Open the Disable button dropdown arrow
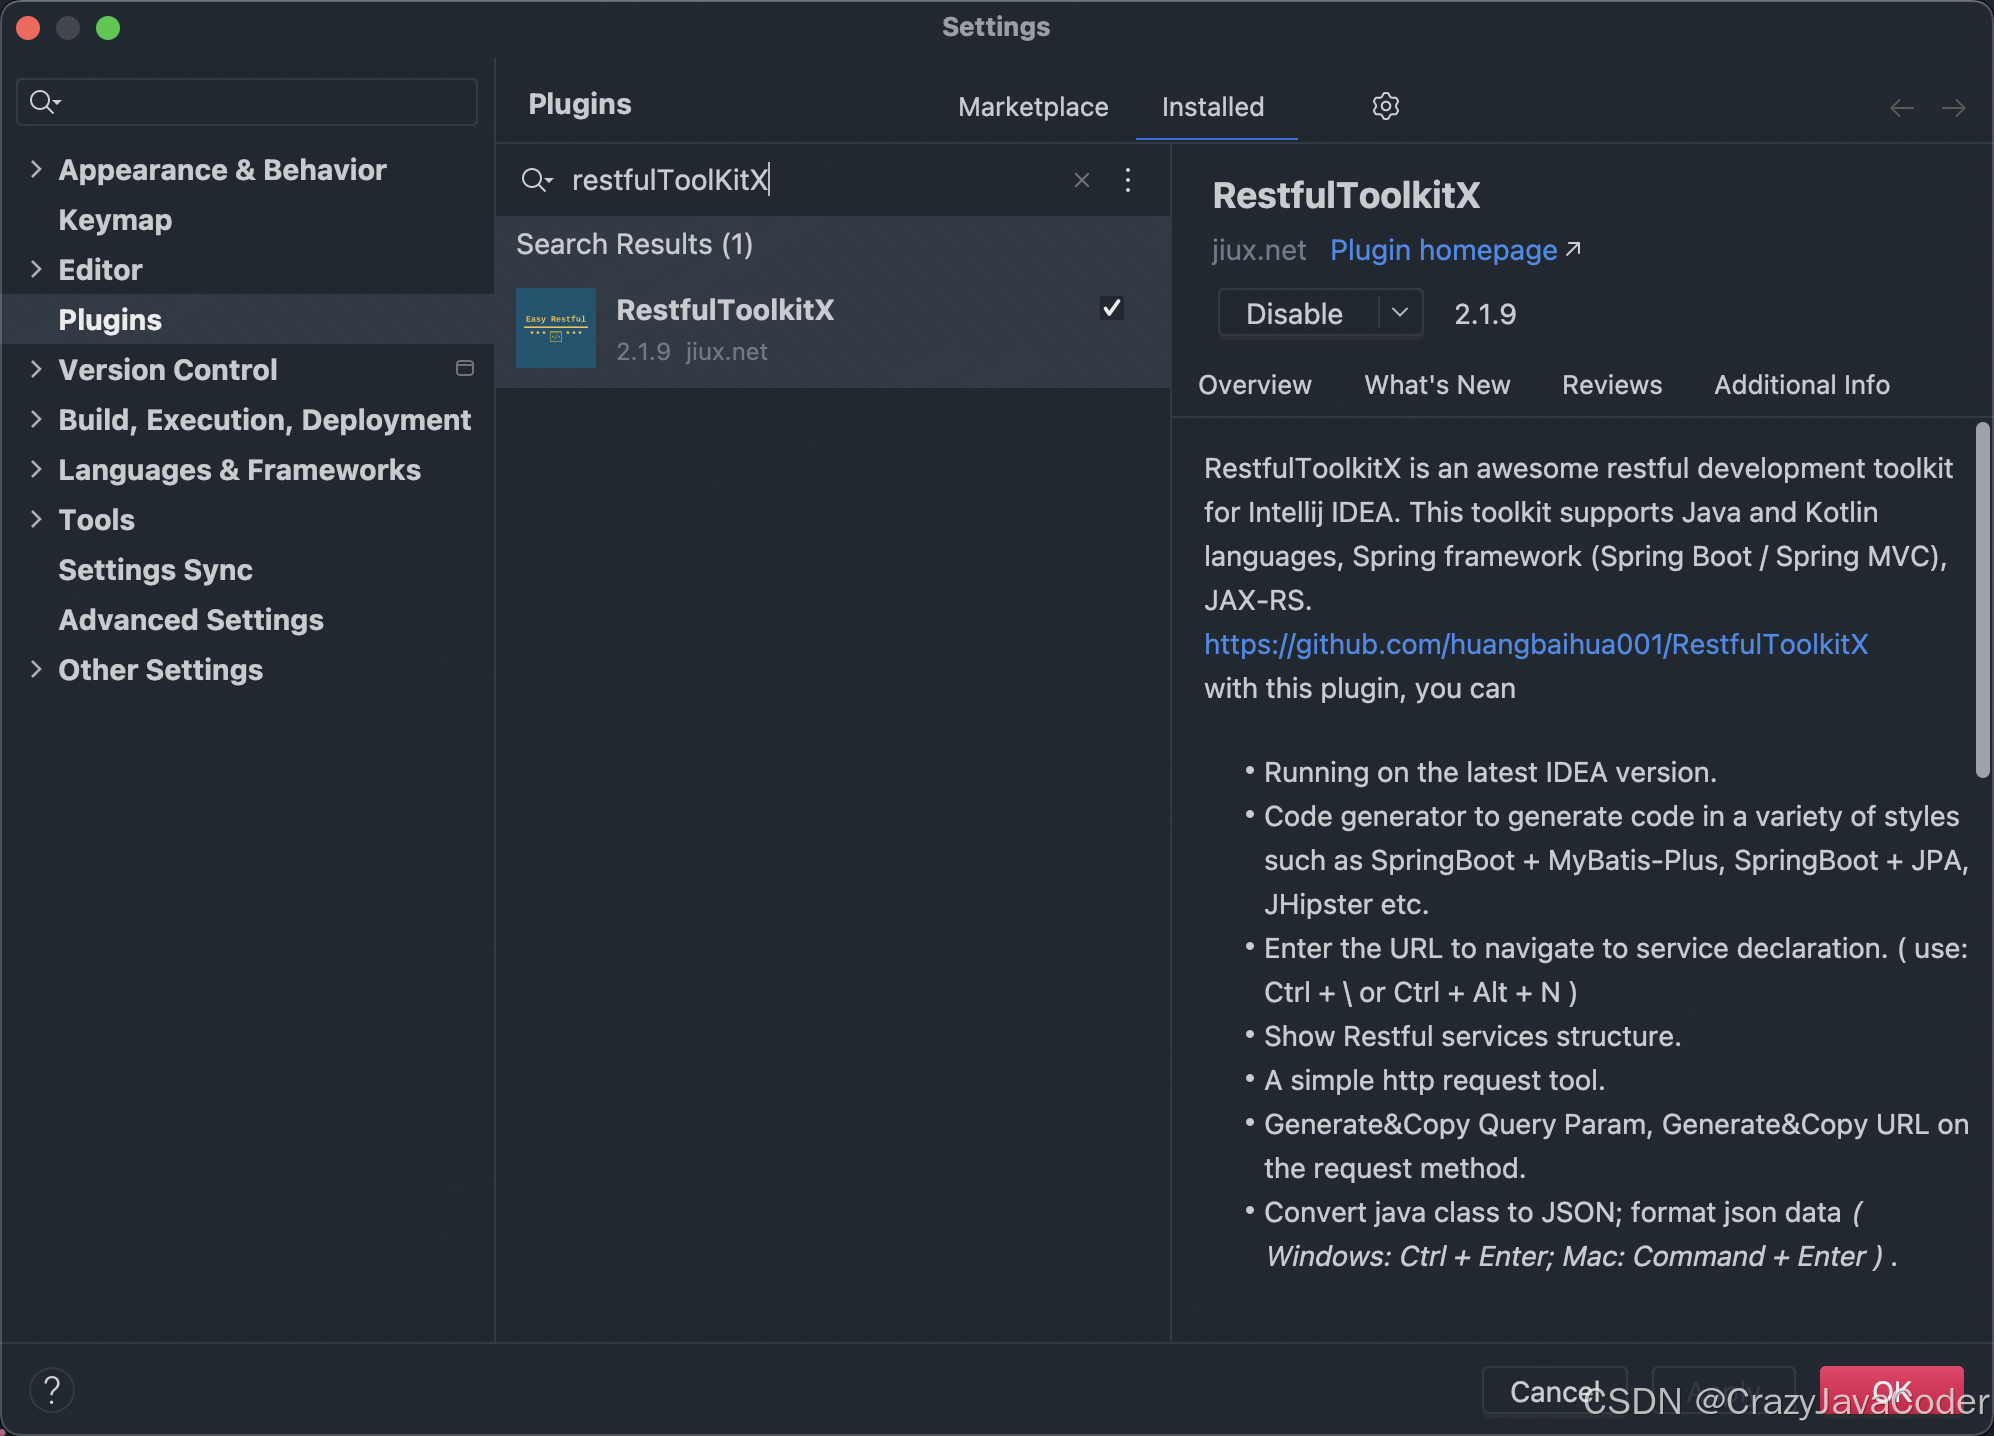1994x1436 pixels. 1400,313
